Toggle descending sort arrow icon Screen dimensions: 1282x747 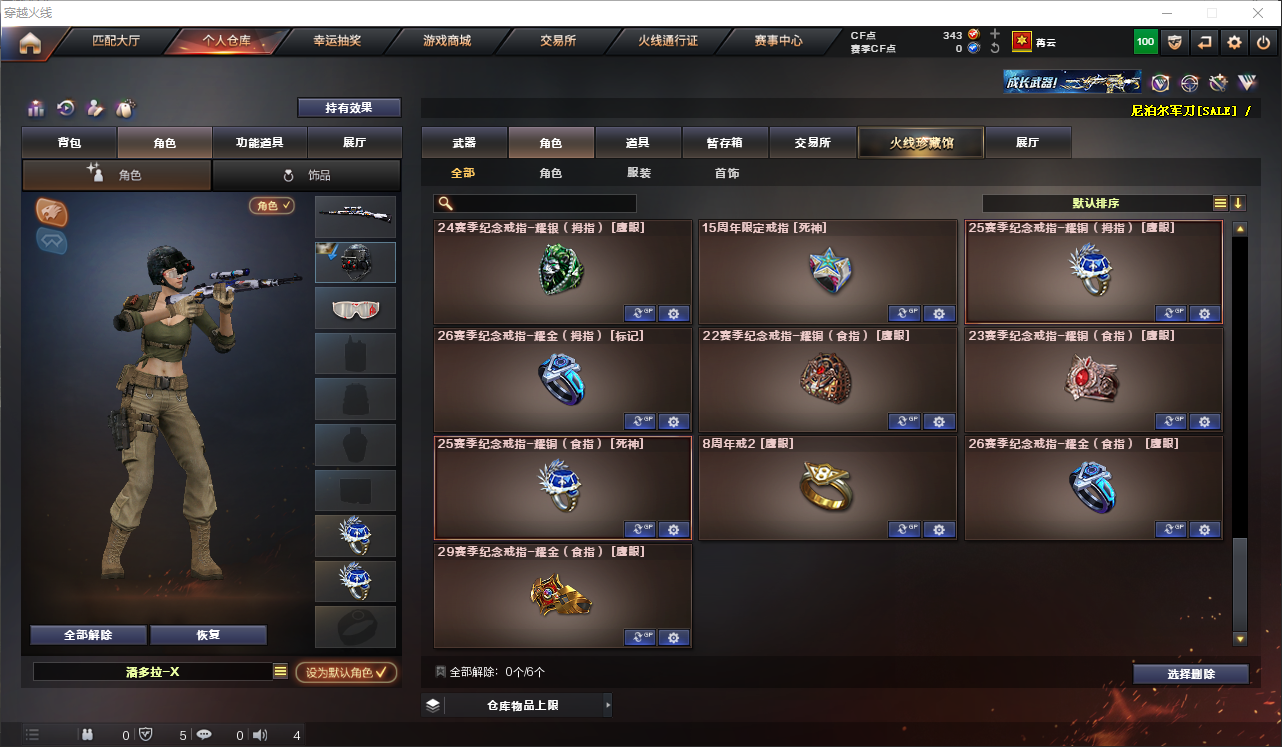coord(1238,203)
